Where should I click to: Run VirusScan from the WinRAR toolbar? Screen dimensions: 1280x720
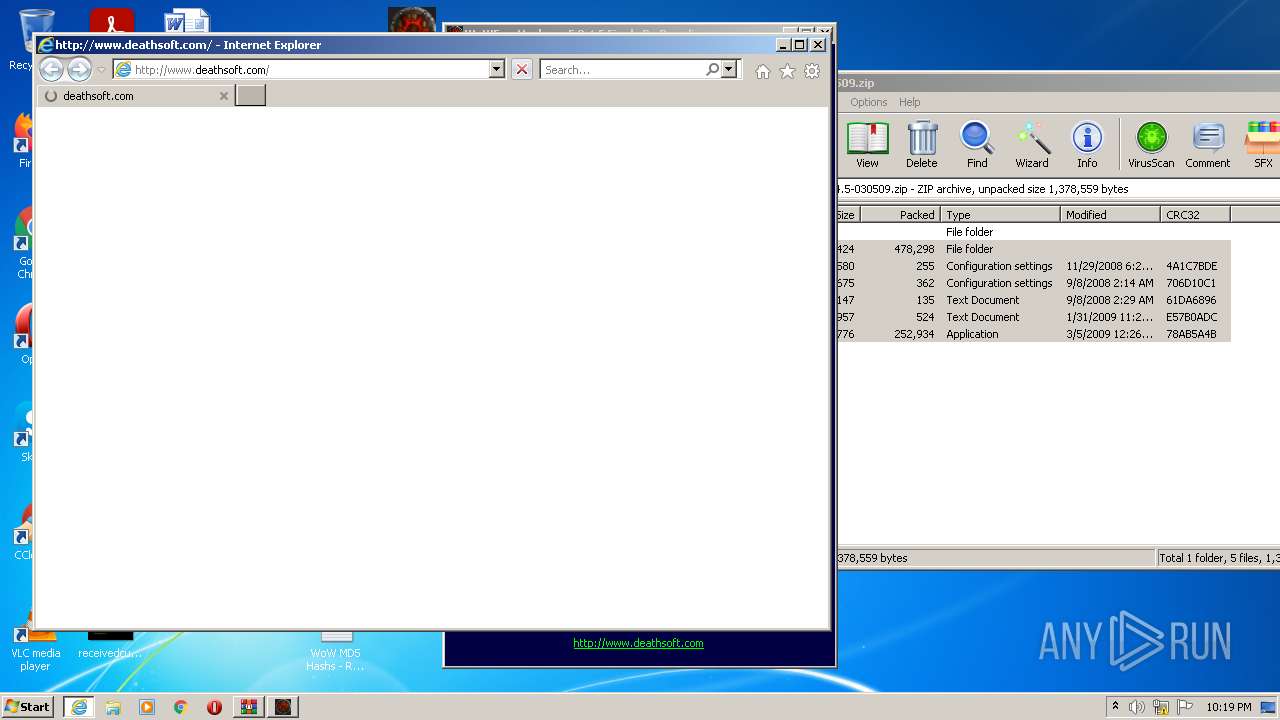tap(1151, 145)
